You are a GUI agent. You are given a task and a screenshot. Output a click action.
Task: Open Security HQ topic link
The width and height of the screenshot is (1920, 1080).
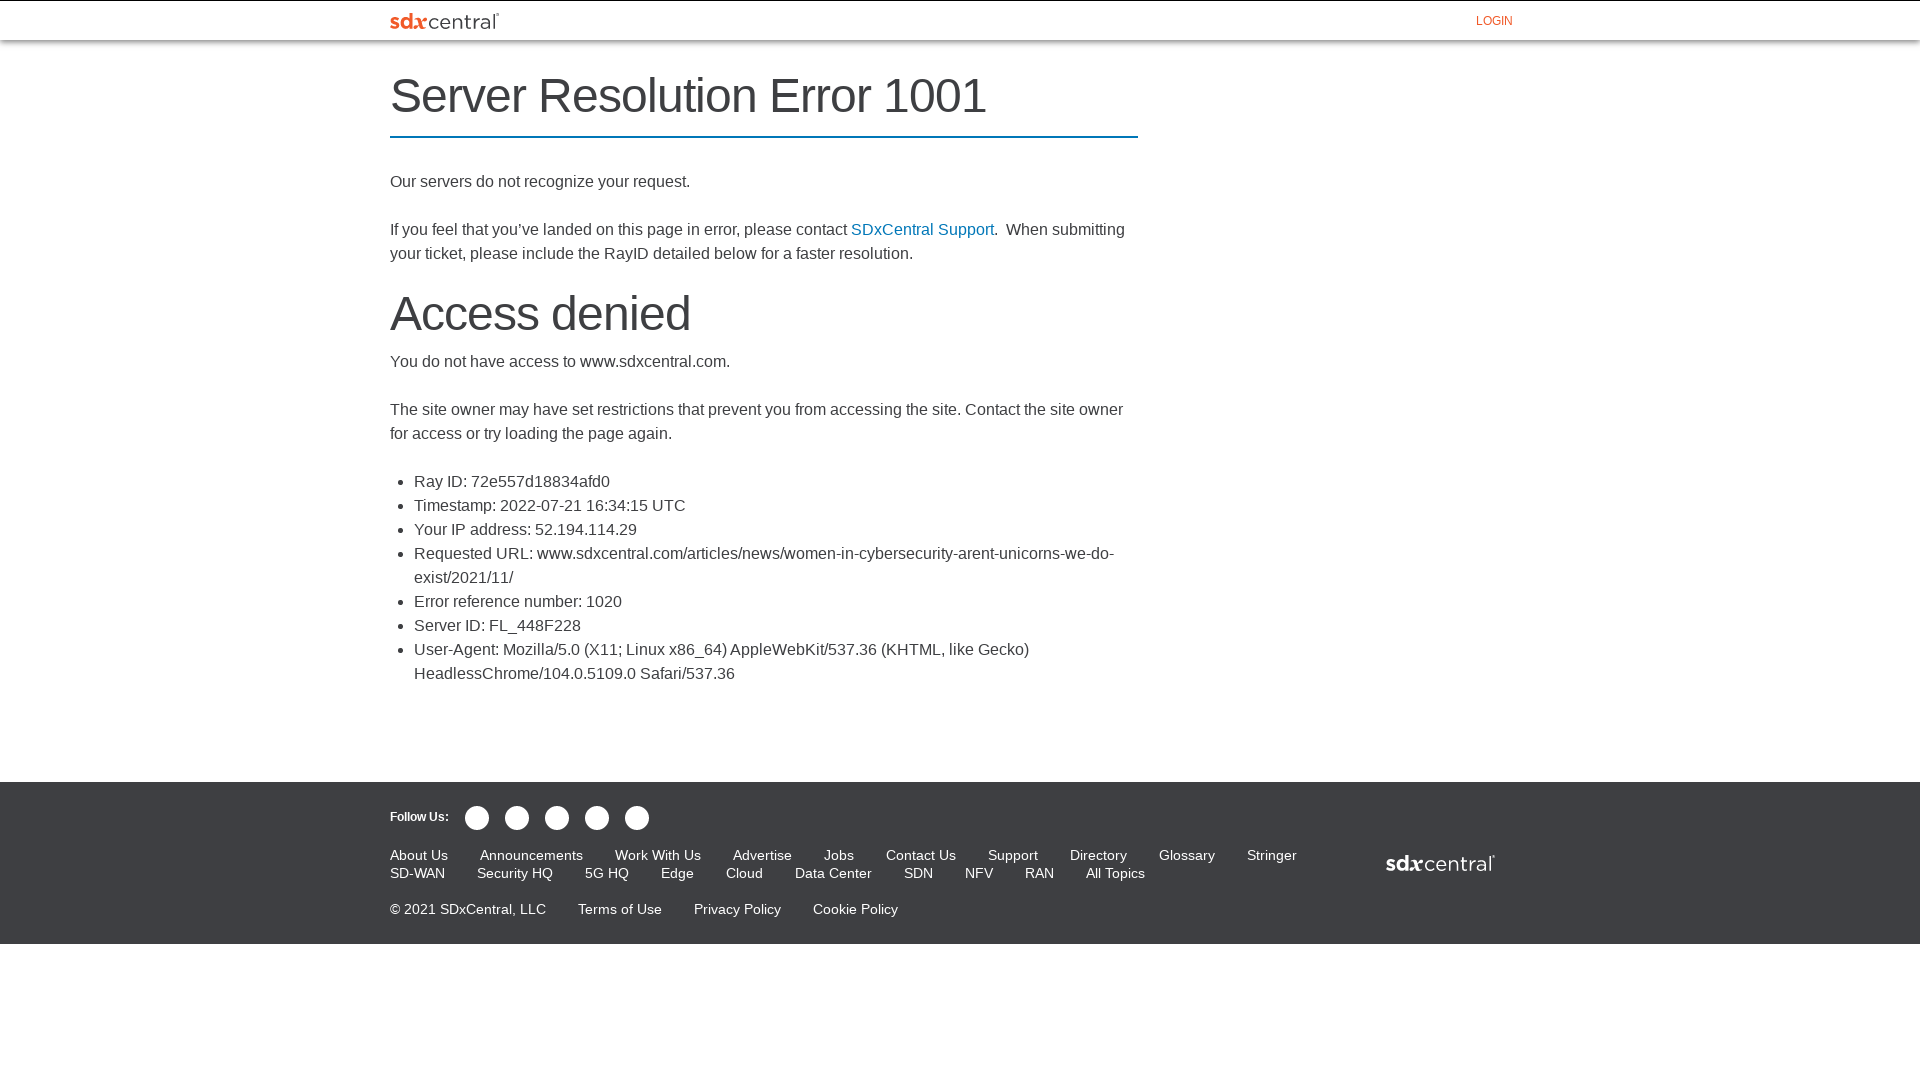point(515,874)
